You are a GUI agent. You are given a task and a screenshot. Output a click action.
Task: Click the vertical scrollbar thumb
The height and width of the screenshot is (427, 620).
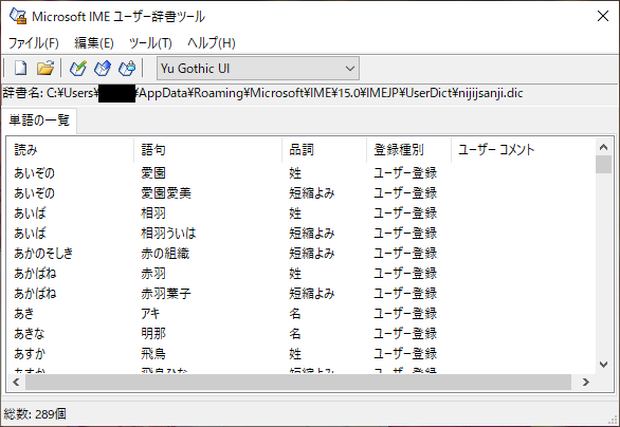pyautogui.click(x=603, y=164)
